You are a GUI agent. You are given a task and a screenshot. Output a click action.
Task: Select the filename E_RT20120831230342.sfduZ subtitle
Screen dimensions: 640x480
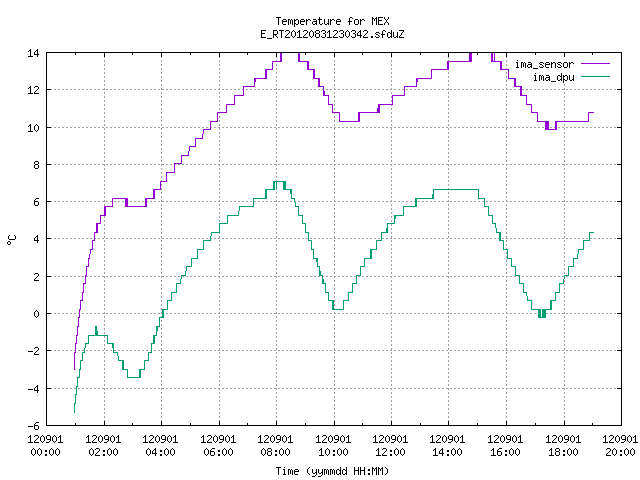pos(332,34)
